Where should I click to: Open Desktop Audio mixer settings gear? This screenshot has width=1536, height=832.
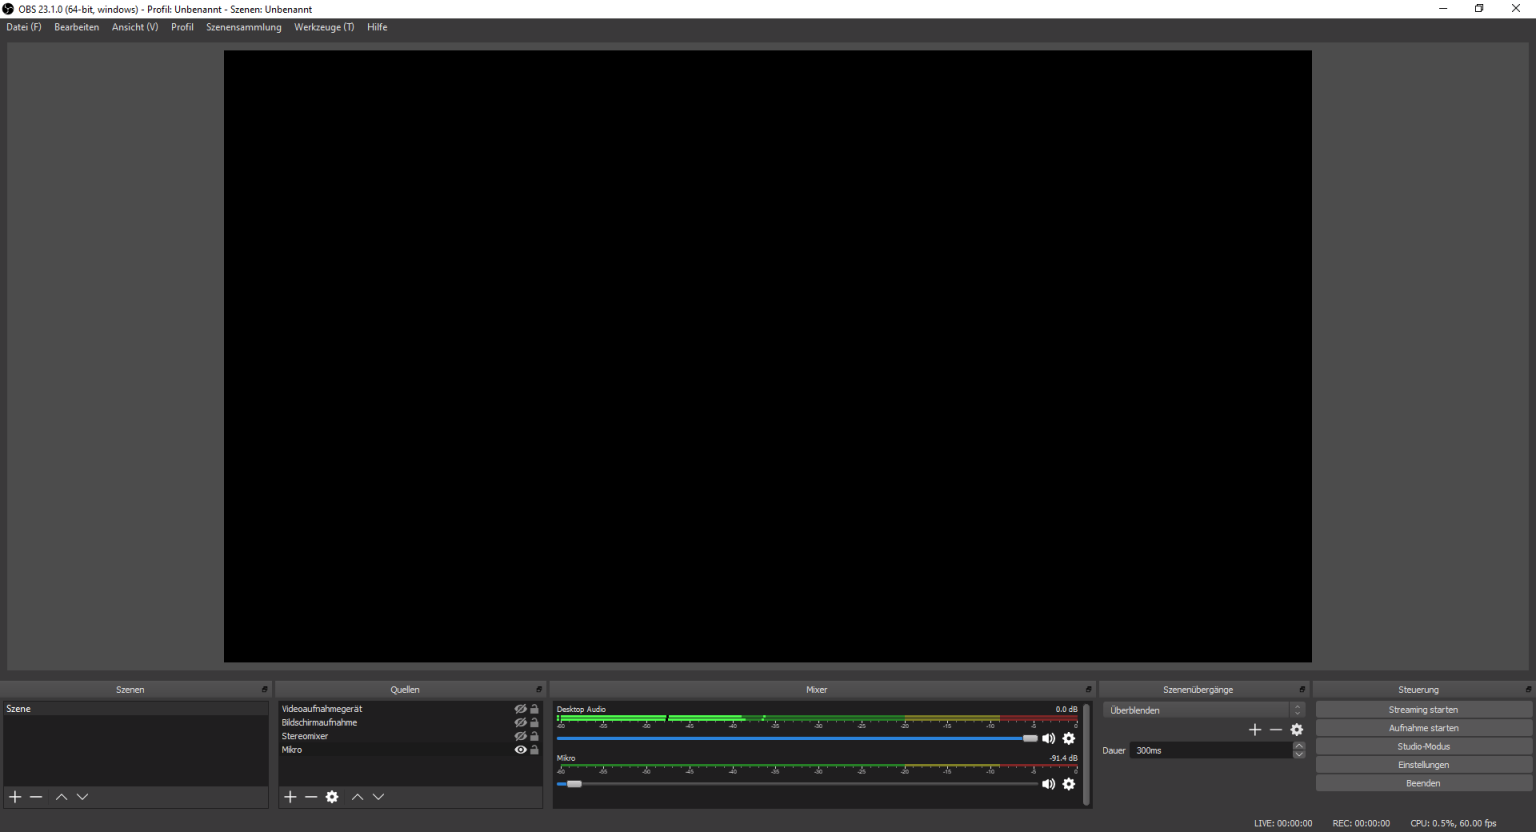(1069, 738)
